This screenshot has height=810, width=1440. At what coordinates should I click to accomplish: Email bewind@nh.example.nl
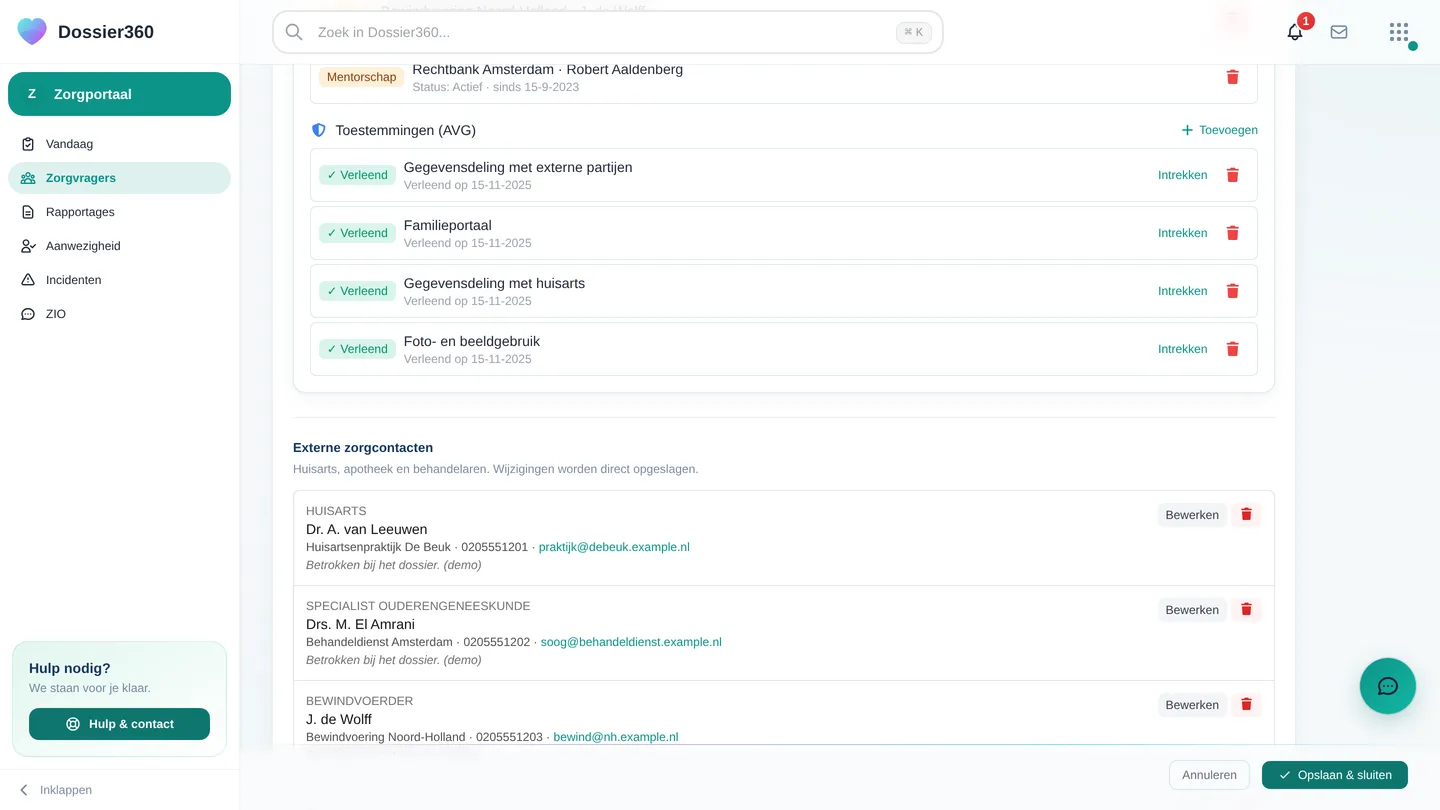616,737
